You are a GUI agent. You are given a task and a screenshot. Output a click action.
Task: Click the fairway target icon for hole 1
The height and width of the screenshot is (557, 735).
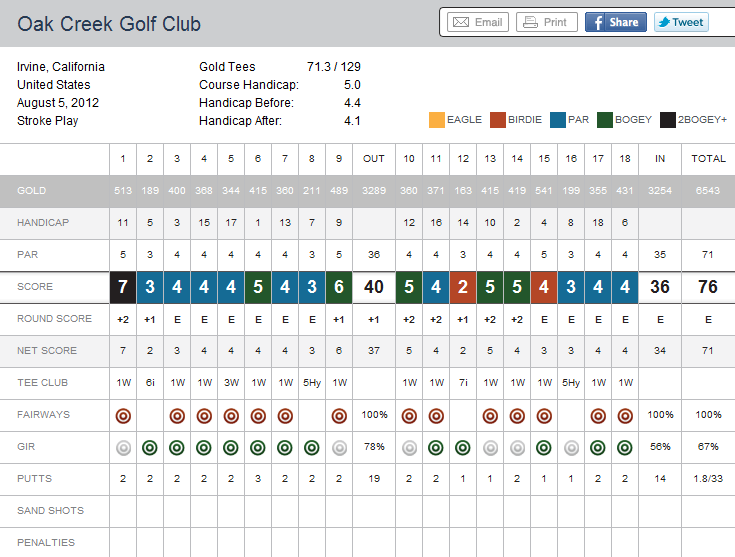(x=123, y=415)
